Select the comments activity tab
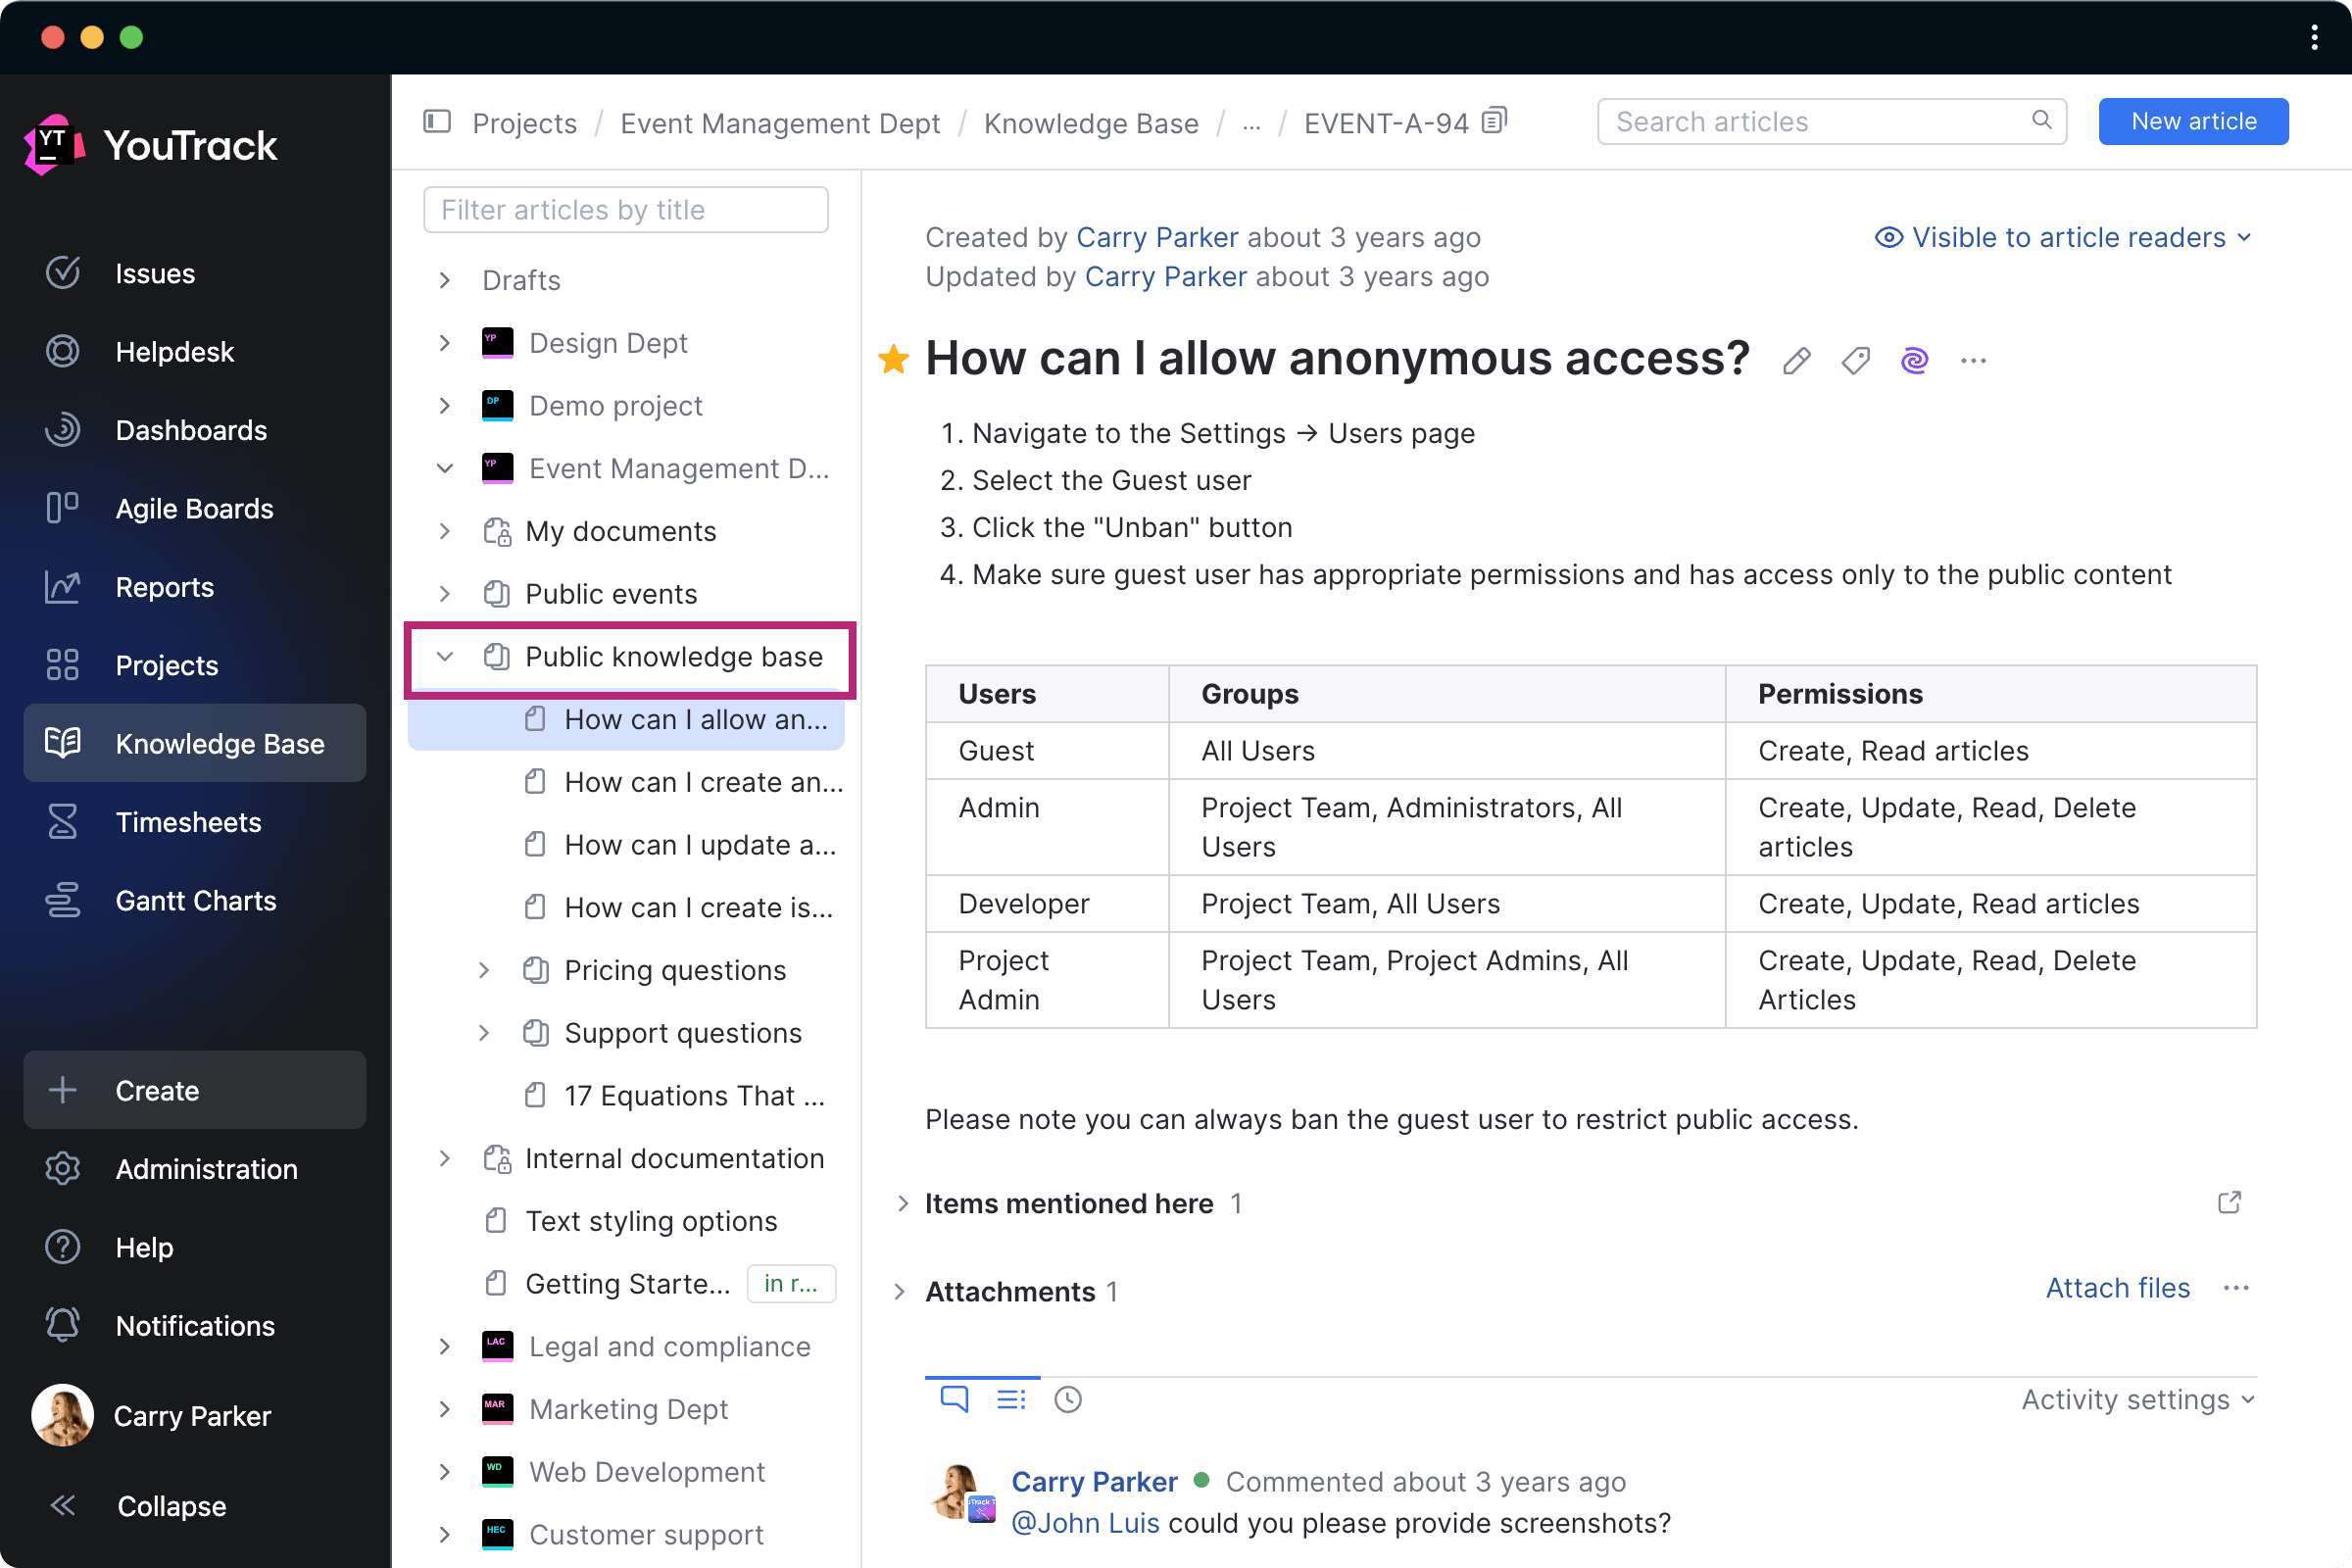 click(954, 1400)
